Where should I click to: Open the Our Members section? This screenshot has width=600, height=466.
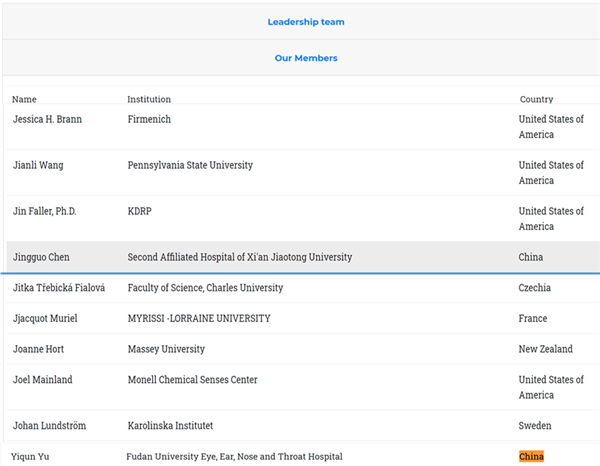(x=306, y=58)
